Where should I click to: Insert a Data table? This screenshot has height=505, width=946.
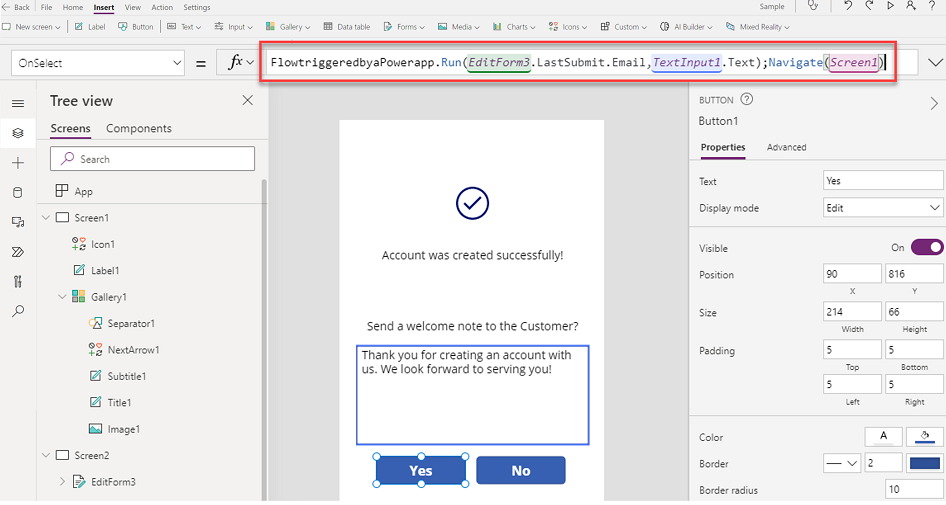coord(347,27)
